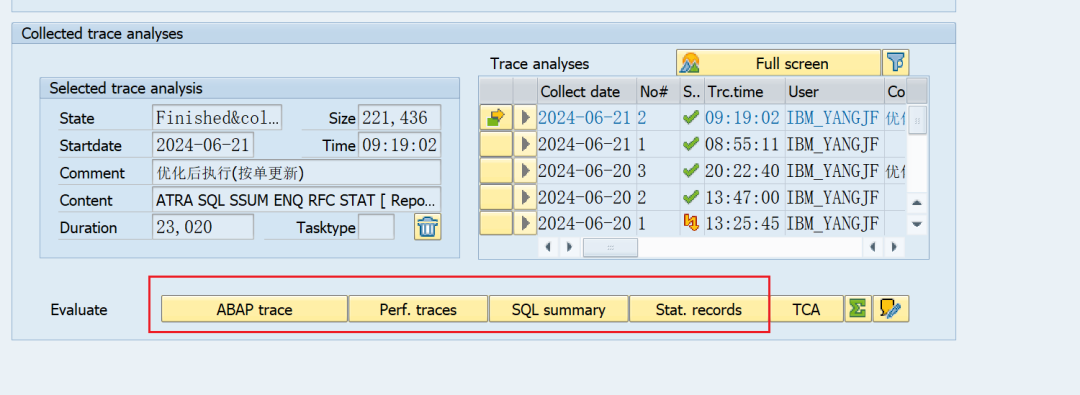Image resolution: width=1080 pixels, height=395 pixels.
Task: Expand the 13:25:45 trace row arrow
Action: pyautogui.click(x=526, y=223)
